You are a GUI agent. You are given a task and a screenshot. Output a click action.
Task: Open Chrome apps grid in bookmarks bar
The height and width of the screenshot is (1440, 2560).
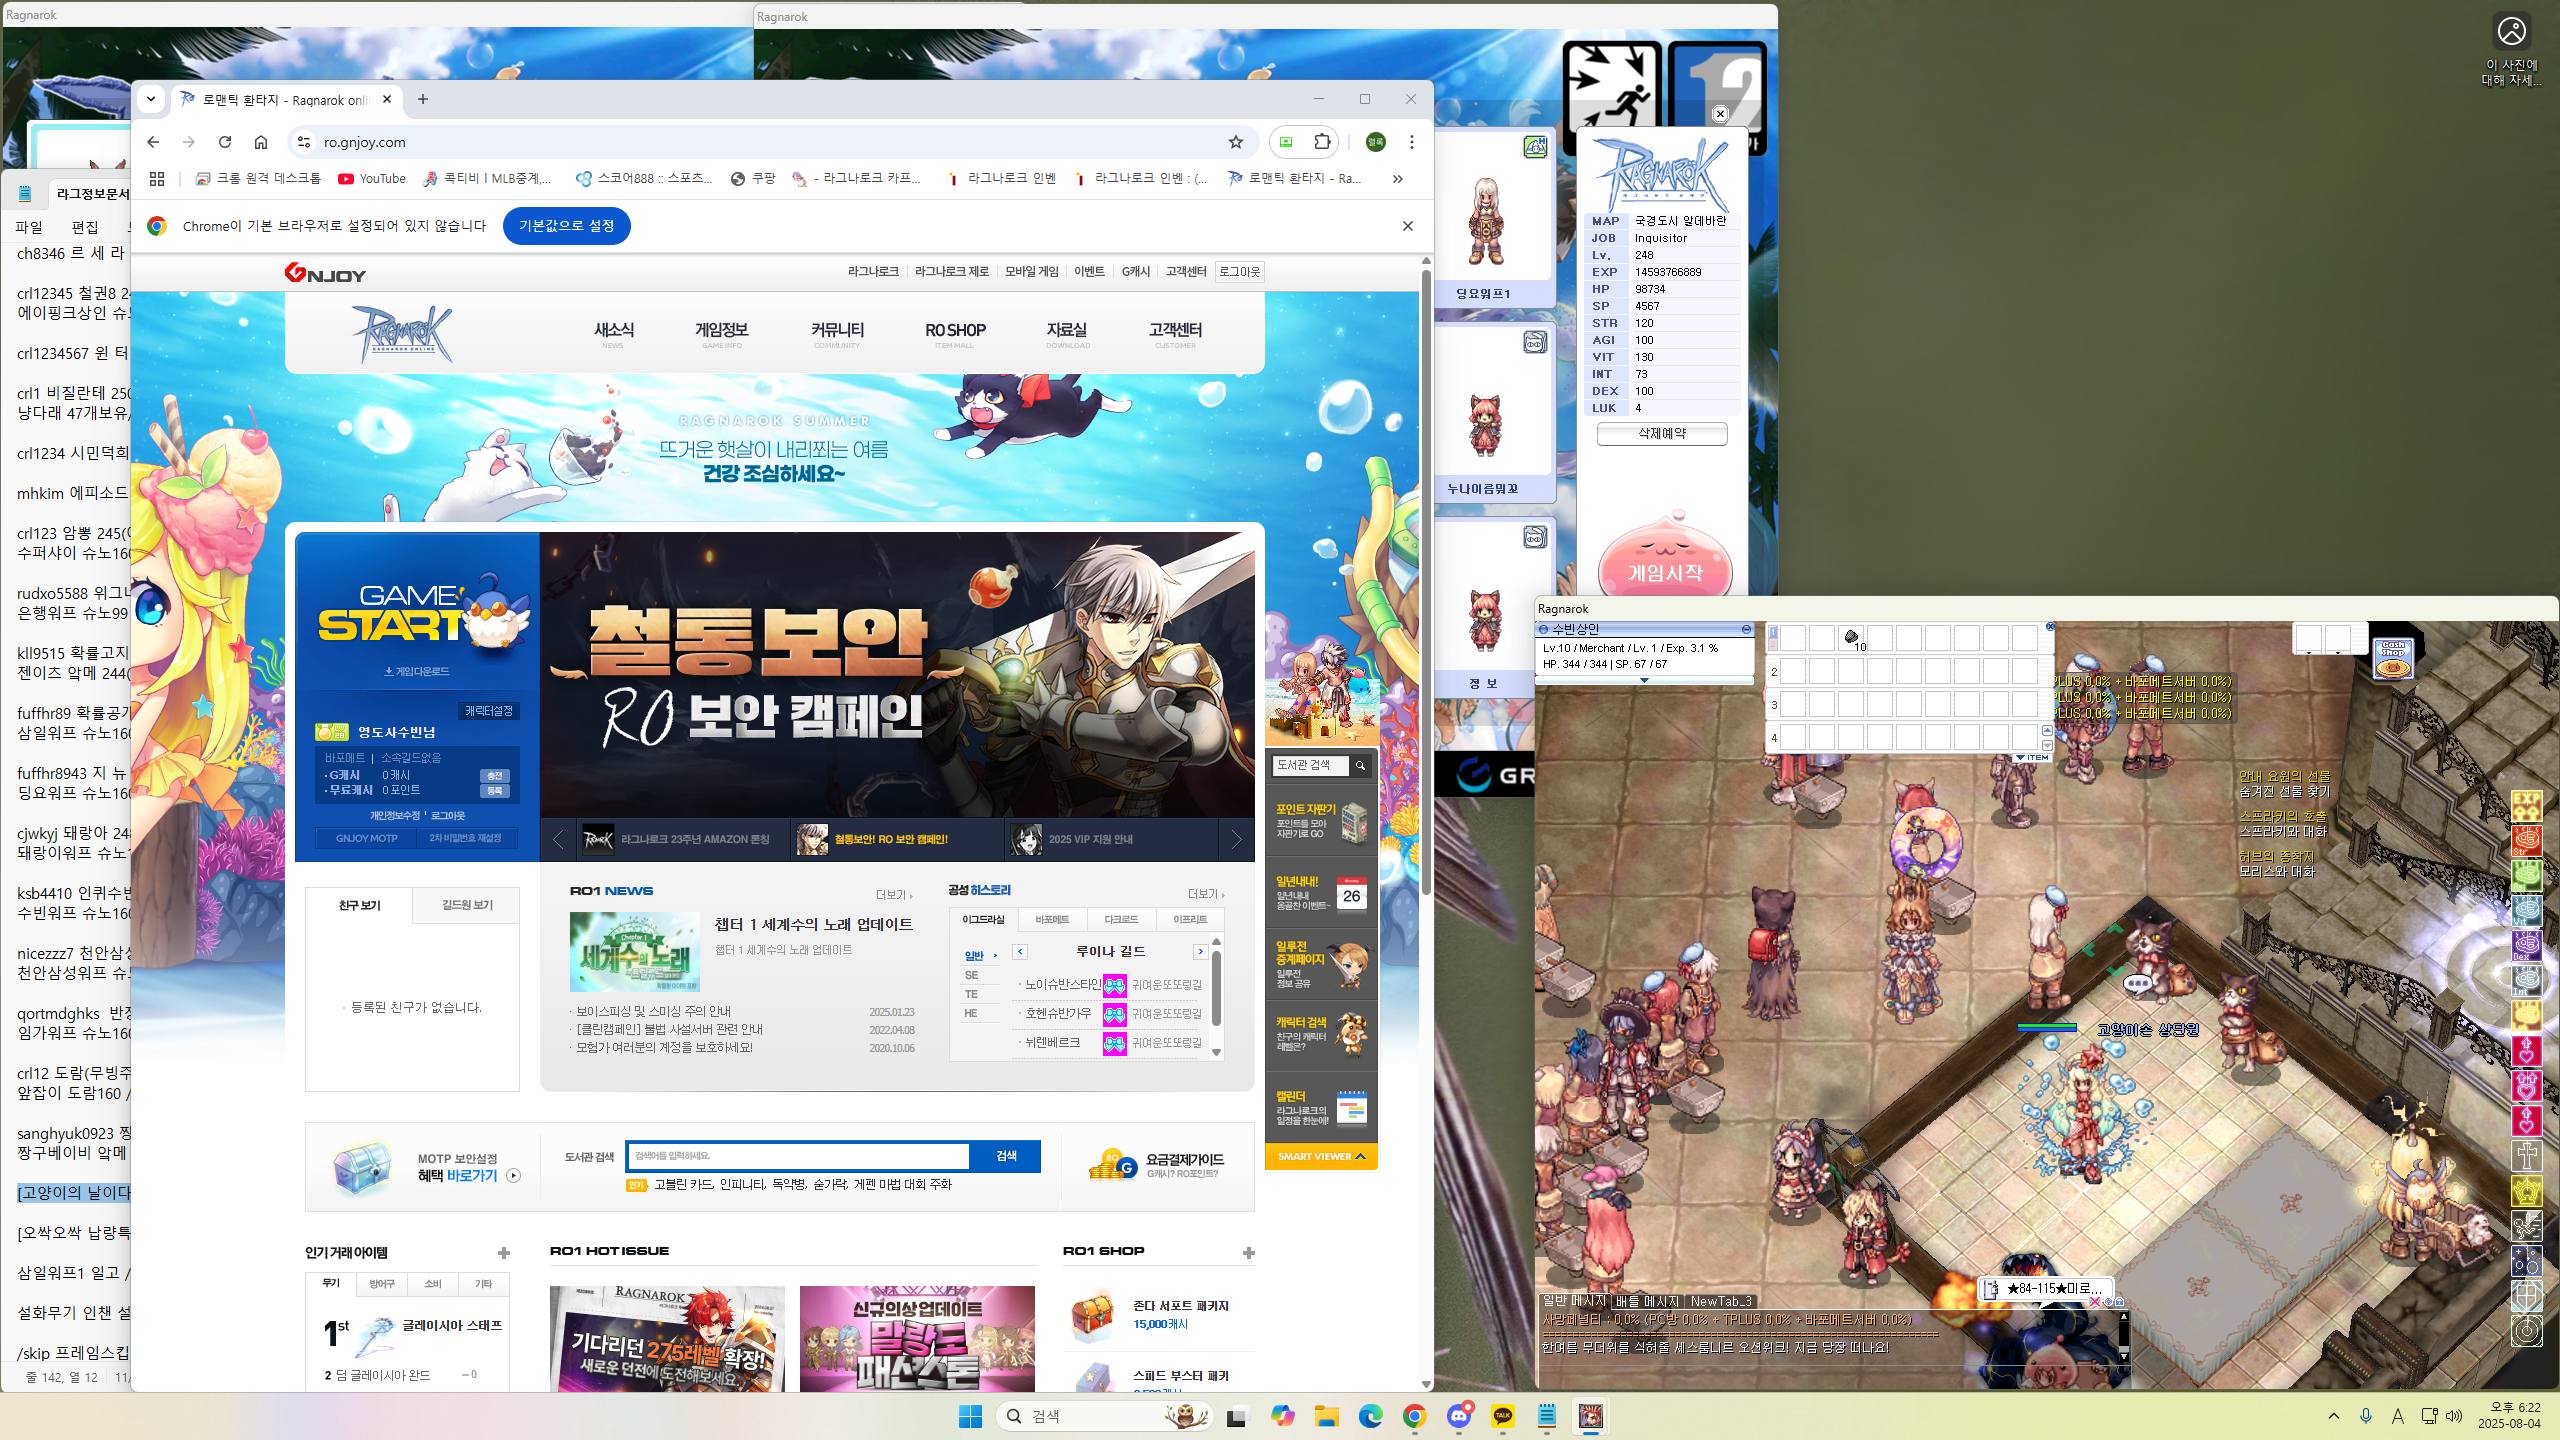[157, 178]
